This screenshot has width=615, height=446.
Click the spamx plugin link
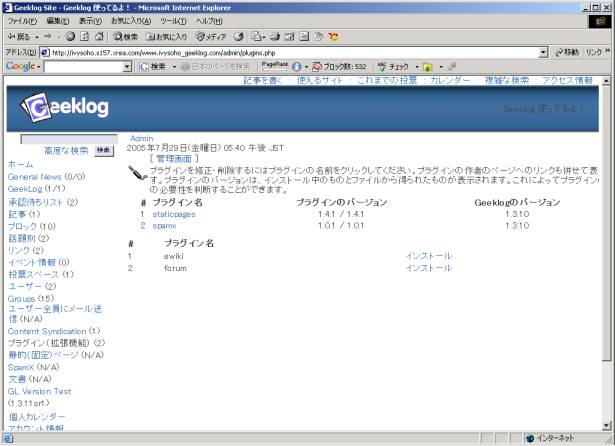pos(164,226)
